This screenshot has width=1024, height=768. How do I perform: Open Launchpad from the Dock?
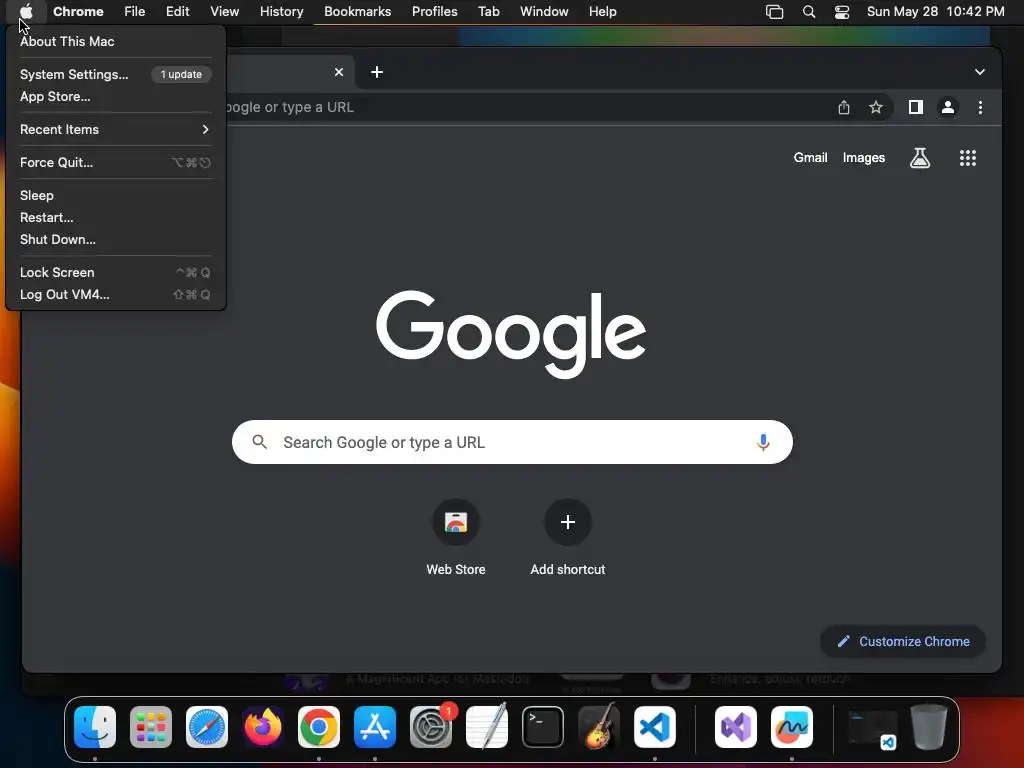(151, 727)
